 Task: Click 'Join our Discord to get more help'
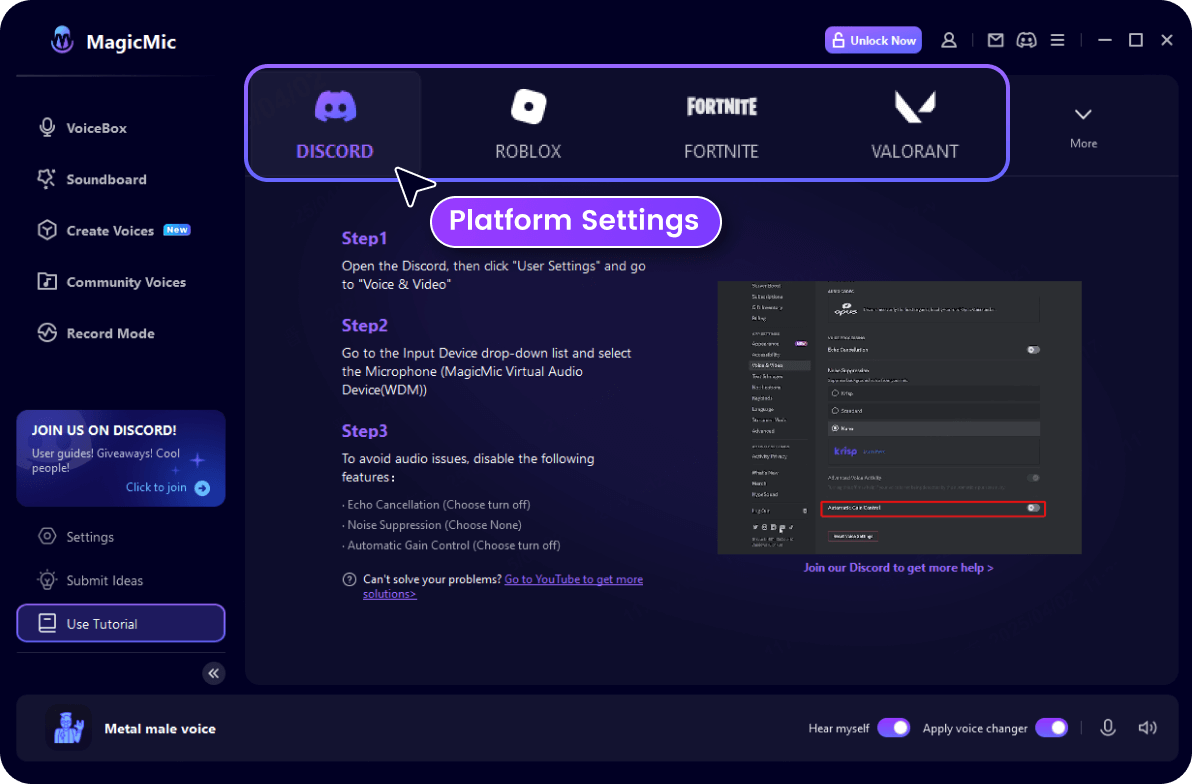899,568
